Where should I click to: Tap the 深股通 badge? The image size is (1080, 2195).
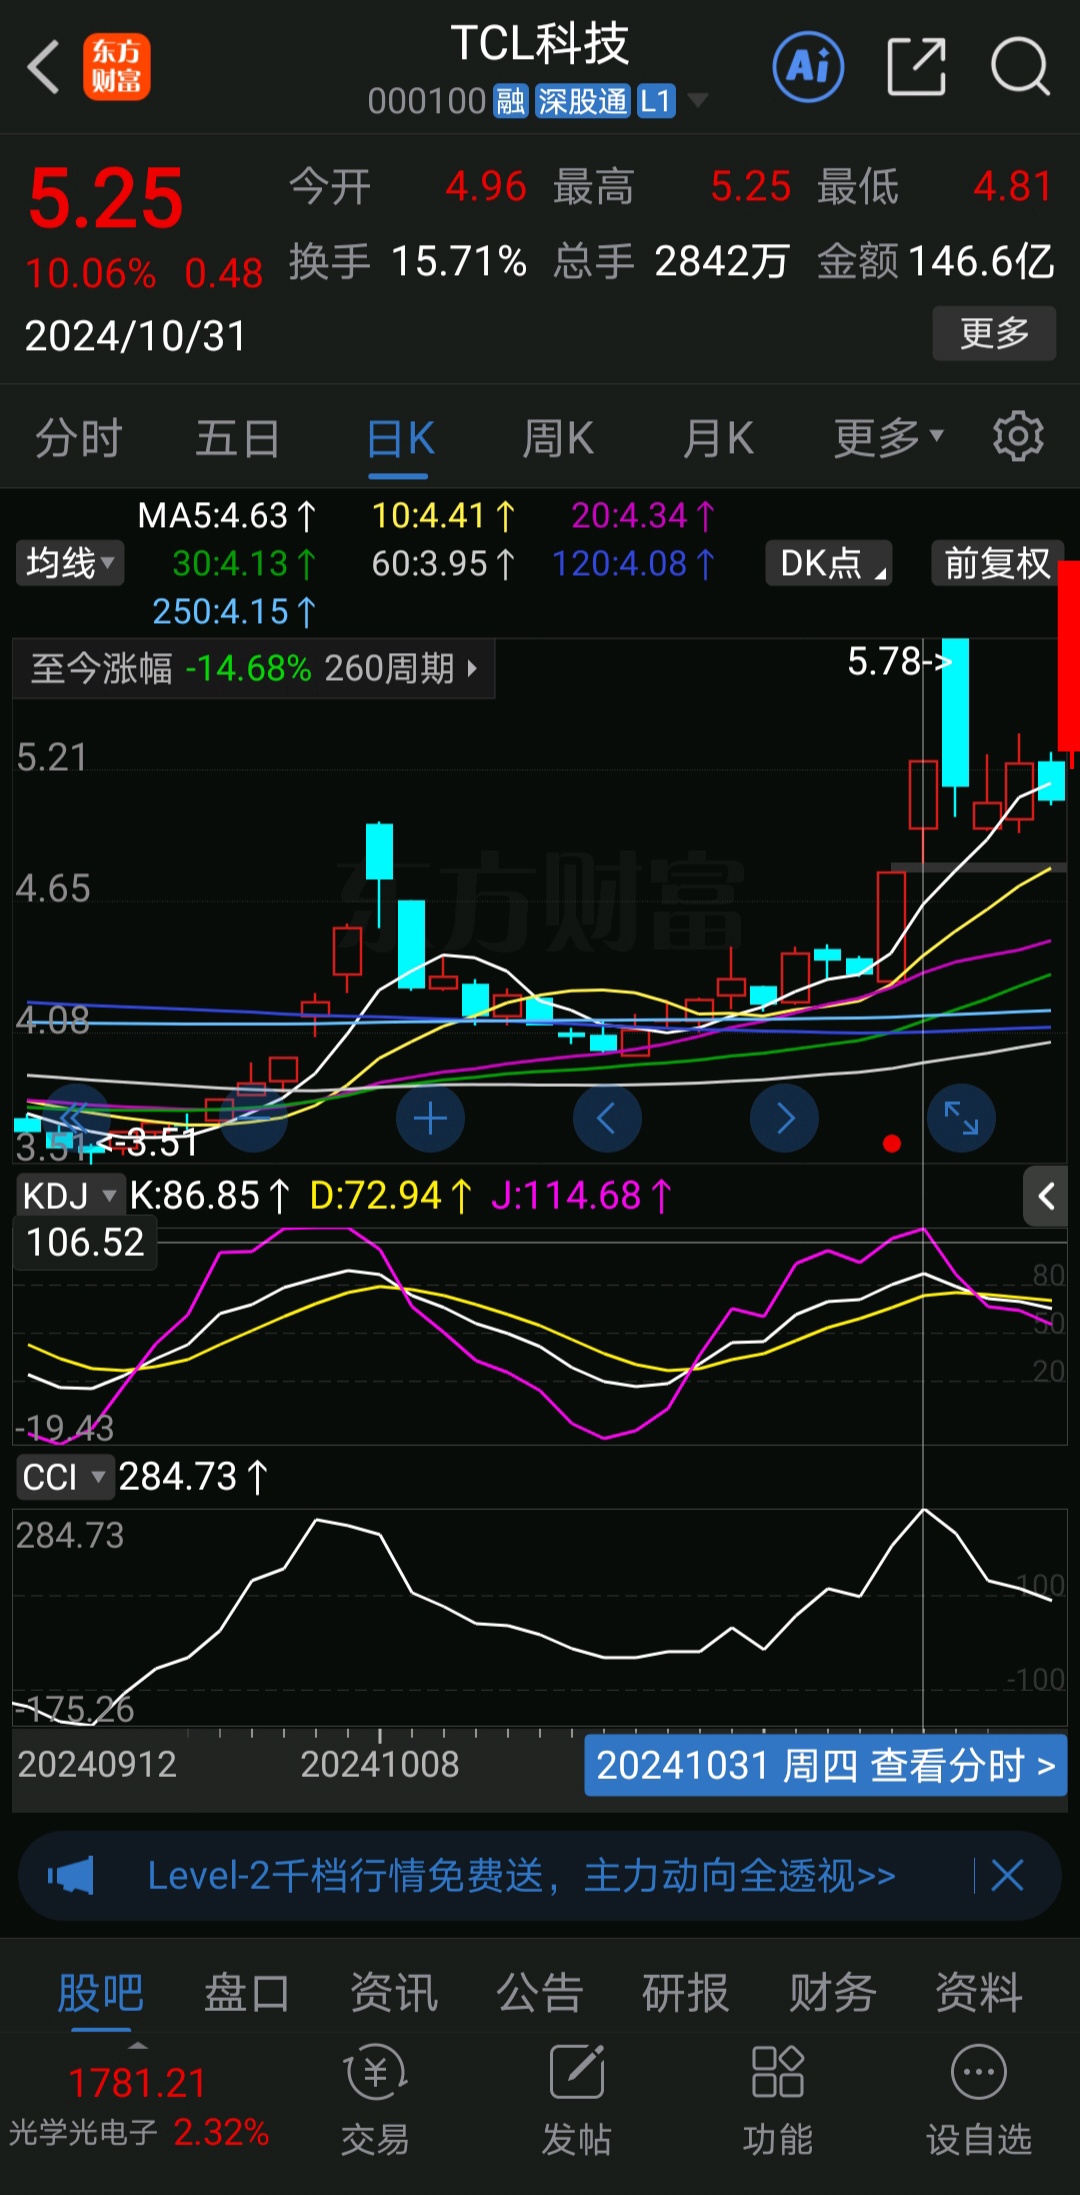click(x=583, y=101)
